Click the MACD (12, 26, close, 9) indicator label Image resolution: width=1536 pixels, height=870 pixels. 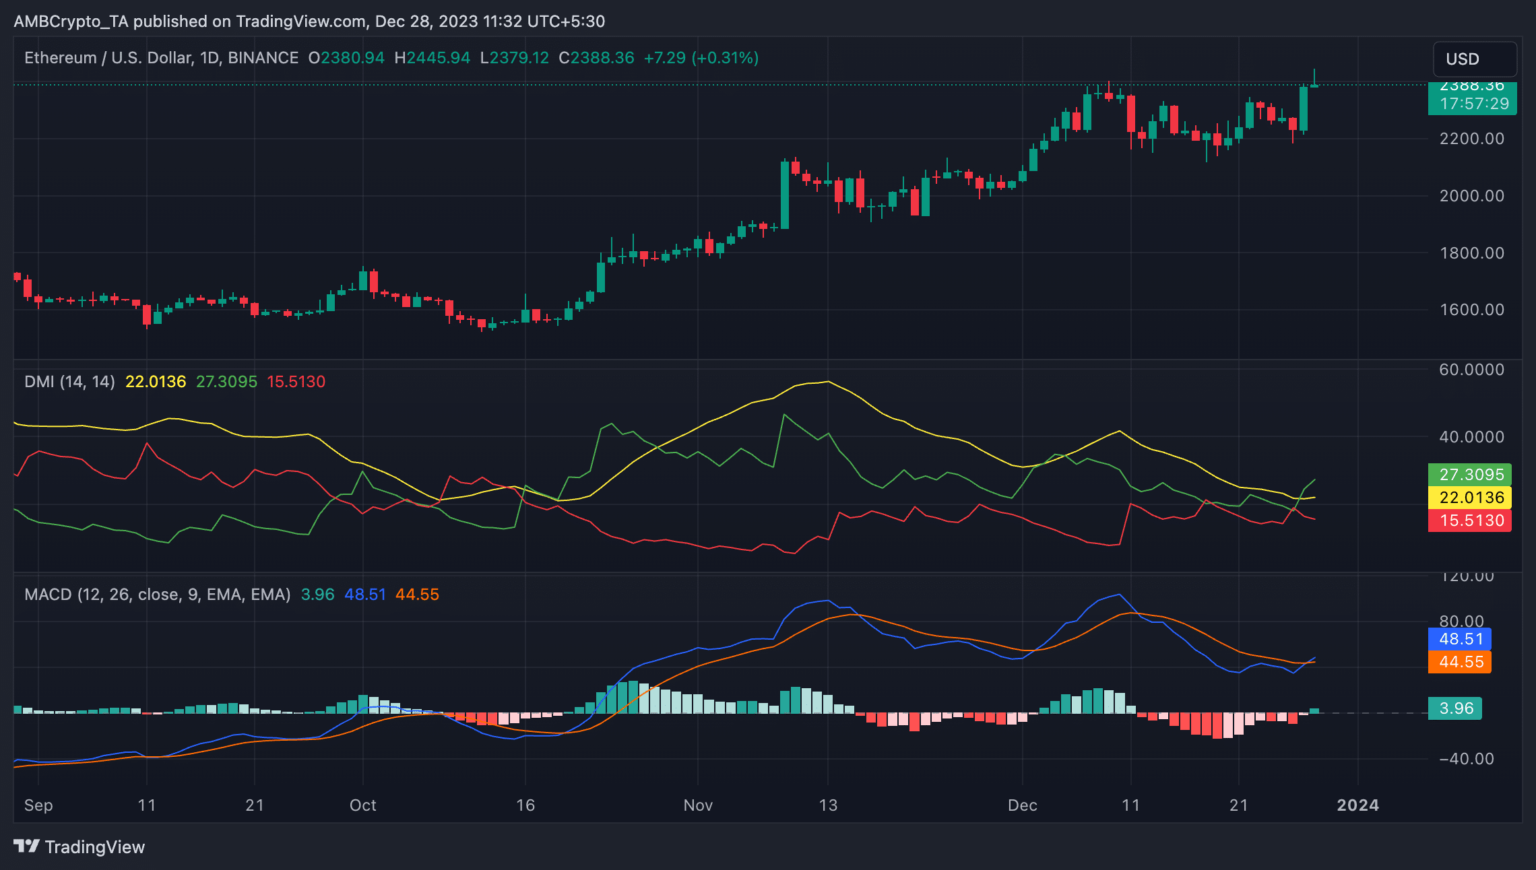pyautogui.click(x=157, y=594)
